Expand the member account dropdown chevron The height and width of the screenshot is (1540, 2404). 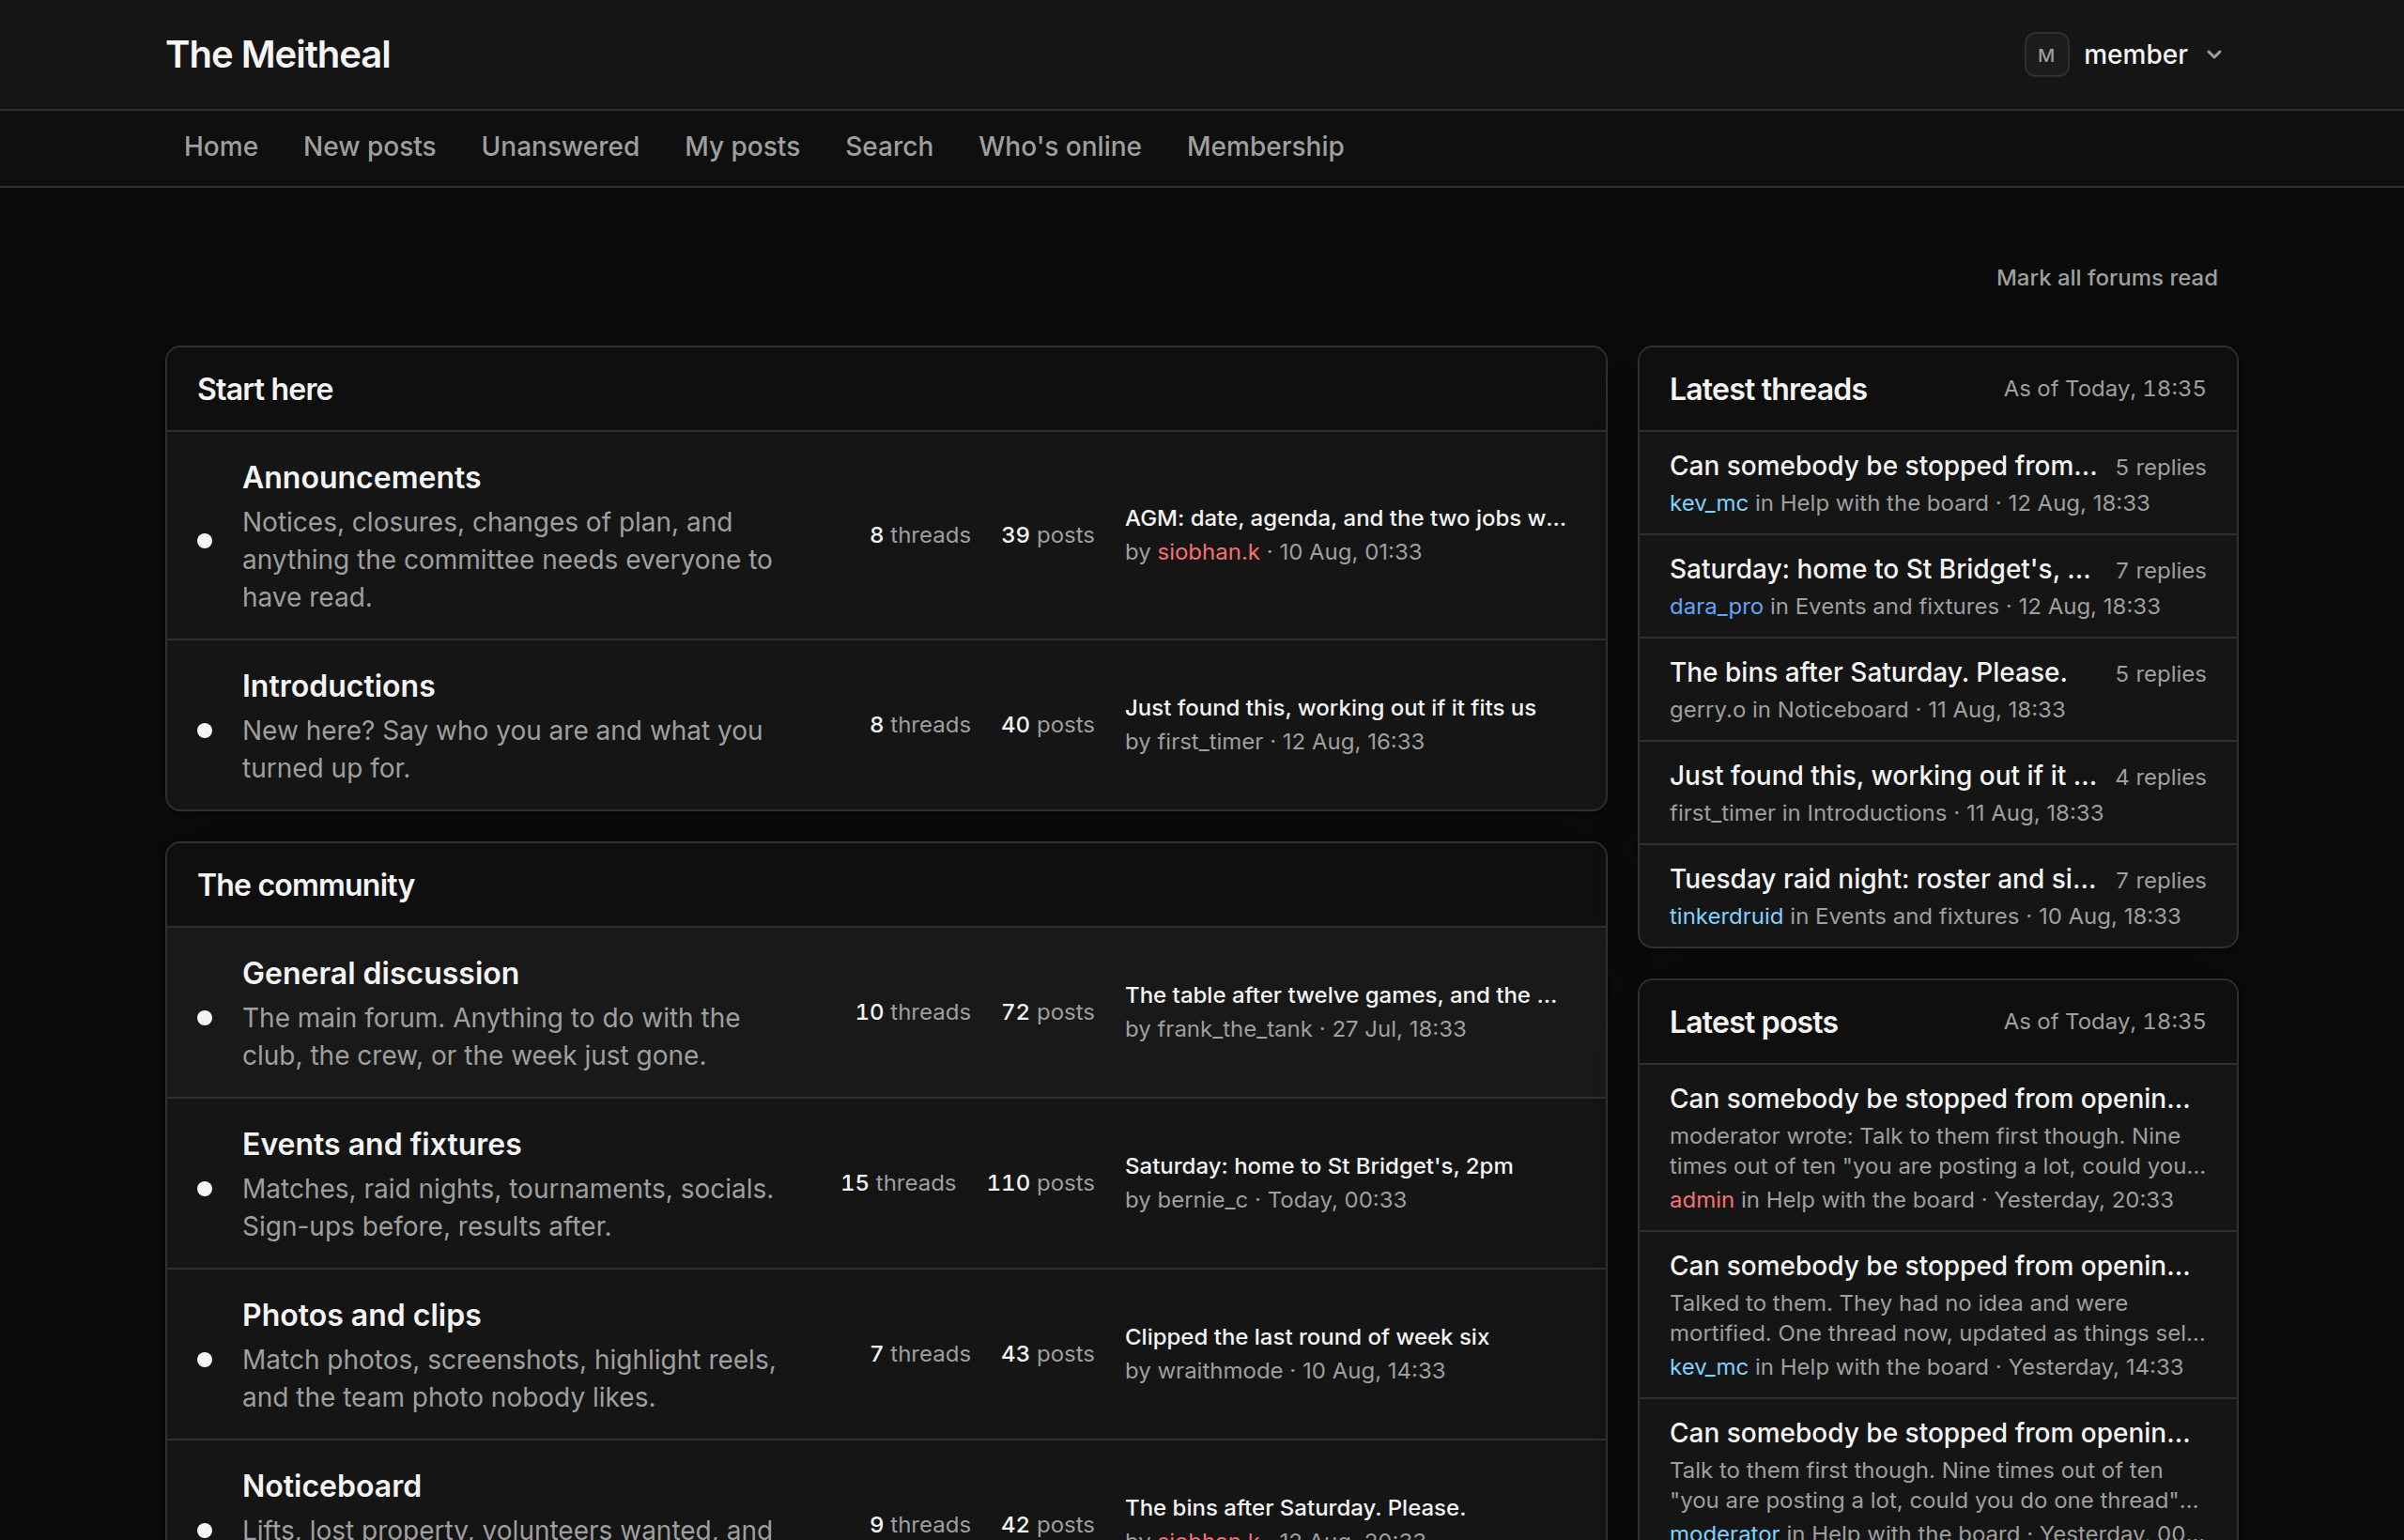tap(2214, 55)
